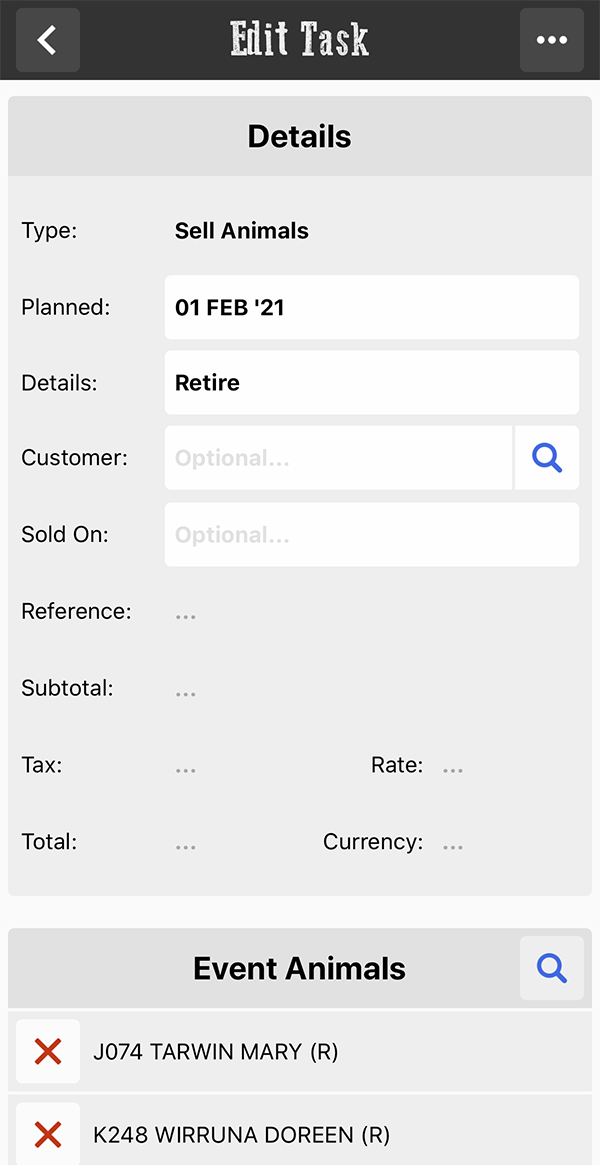Open the Sold On date field
Viewport: 600px width, 1165px height.
pyautogui.click(x=372, y=534)
